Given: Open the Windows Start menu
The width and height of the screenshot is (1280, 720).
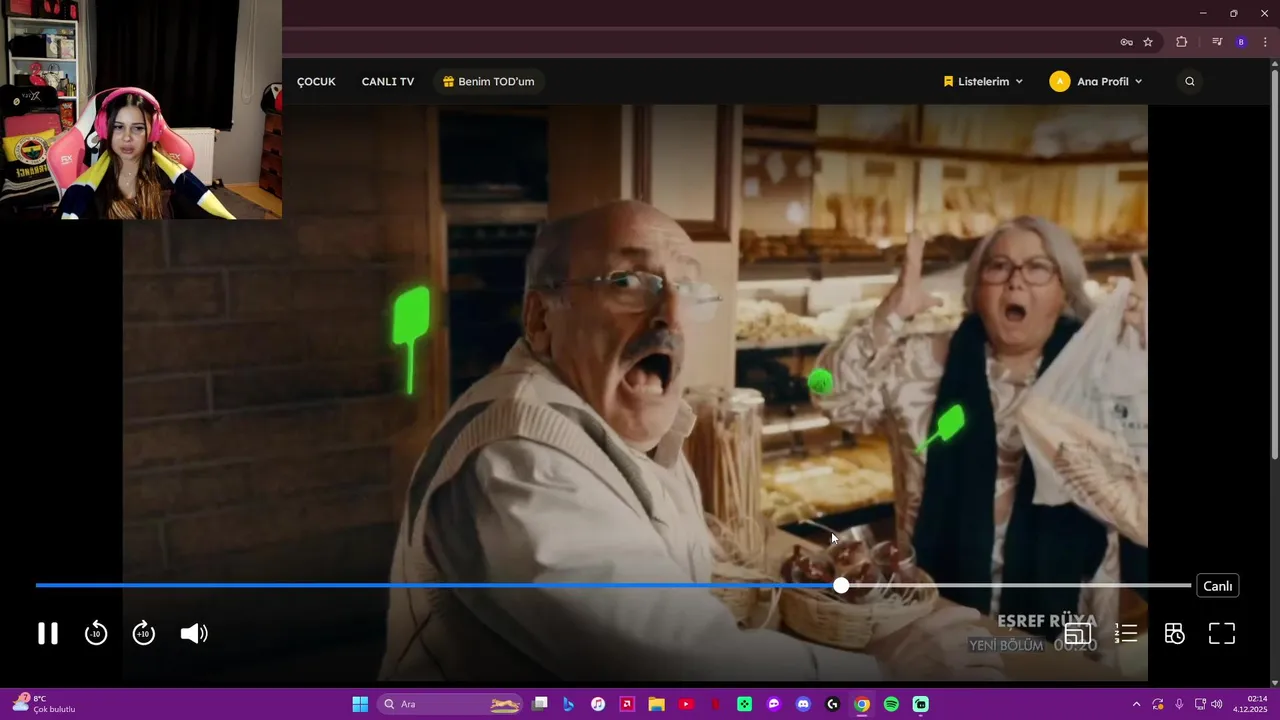Looking at the screenshot, I should (x=360, y=704).
